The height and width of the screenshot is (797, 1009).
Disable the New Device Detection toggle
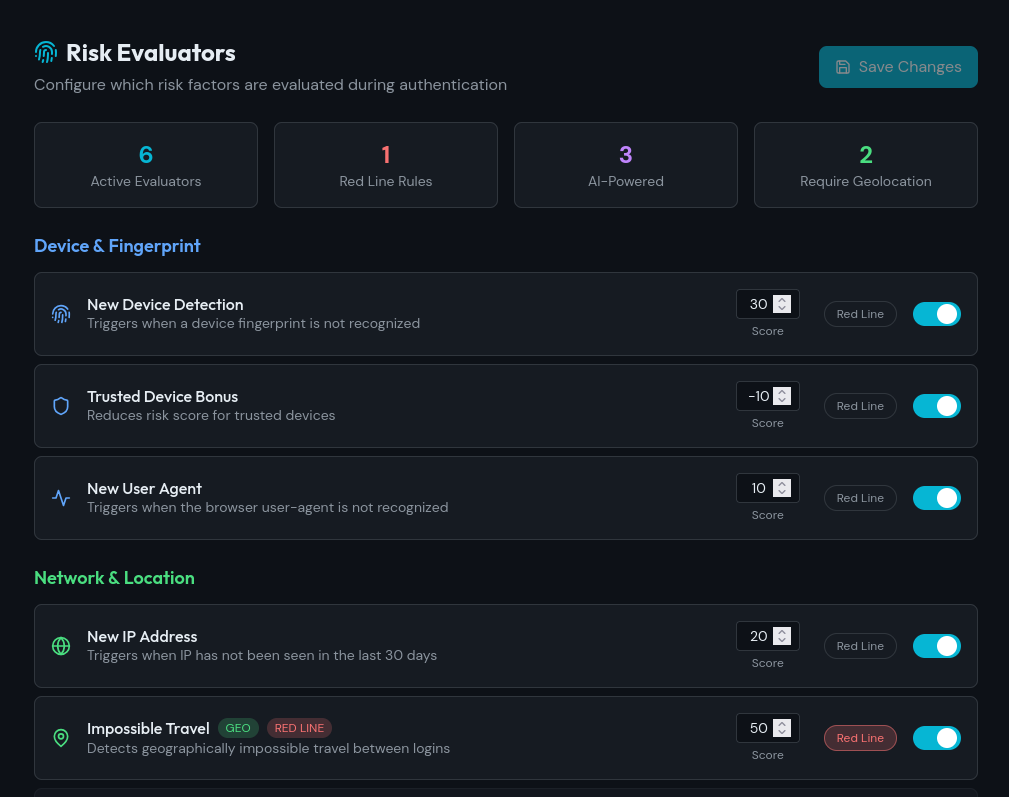pyautogui.click(x=936, y=314)
